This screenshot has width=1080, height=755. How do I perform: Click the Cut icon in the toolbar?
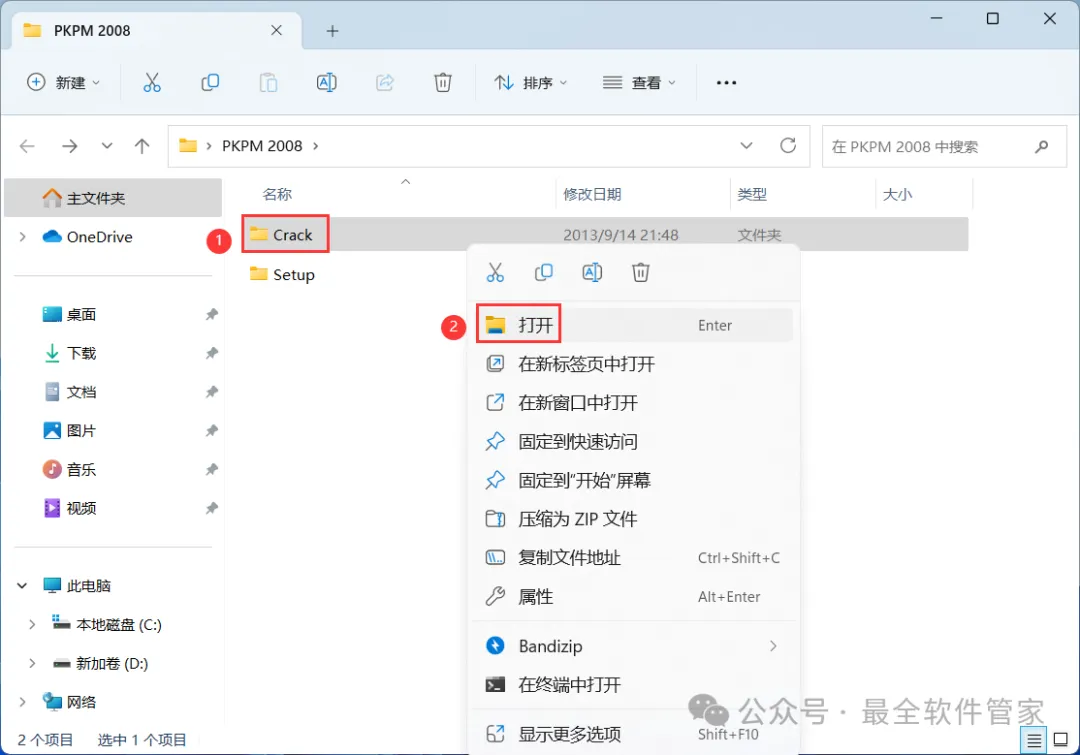[x=152, y=83]
